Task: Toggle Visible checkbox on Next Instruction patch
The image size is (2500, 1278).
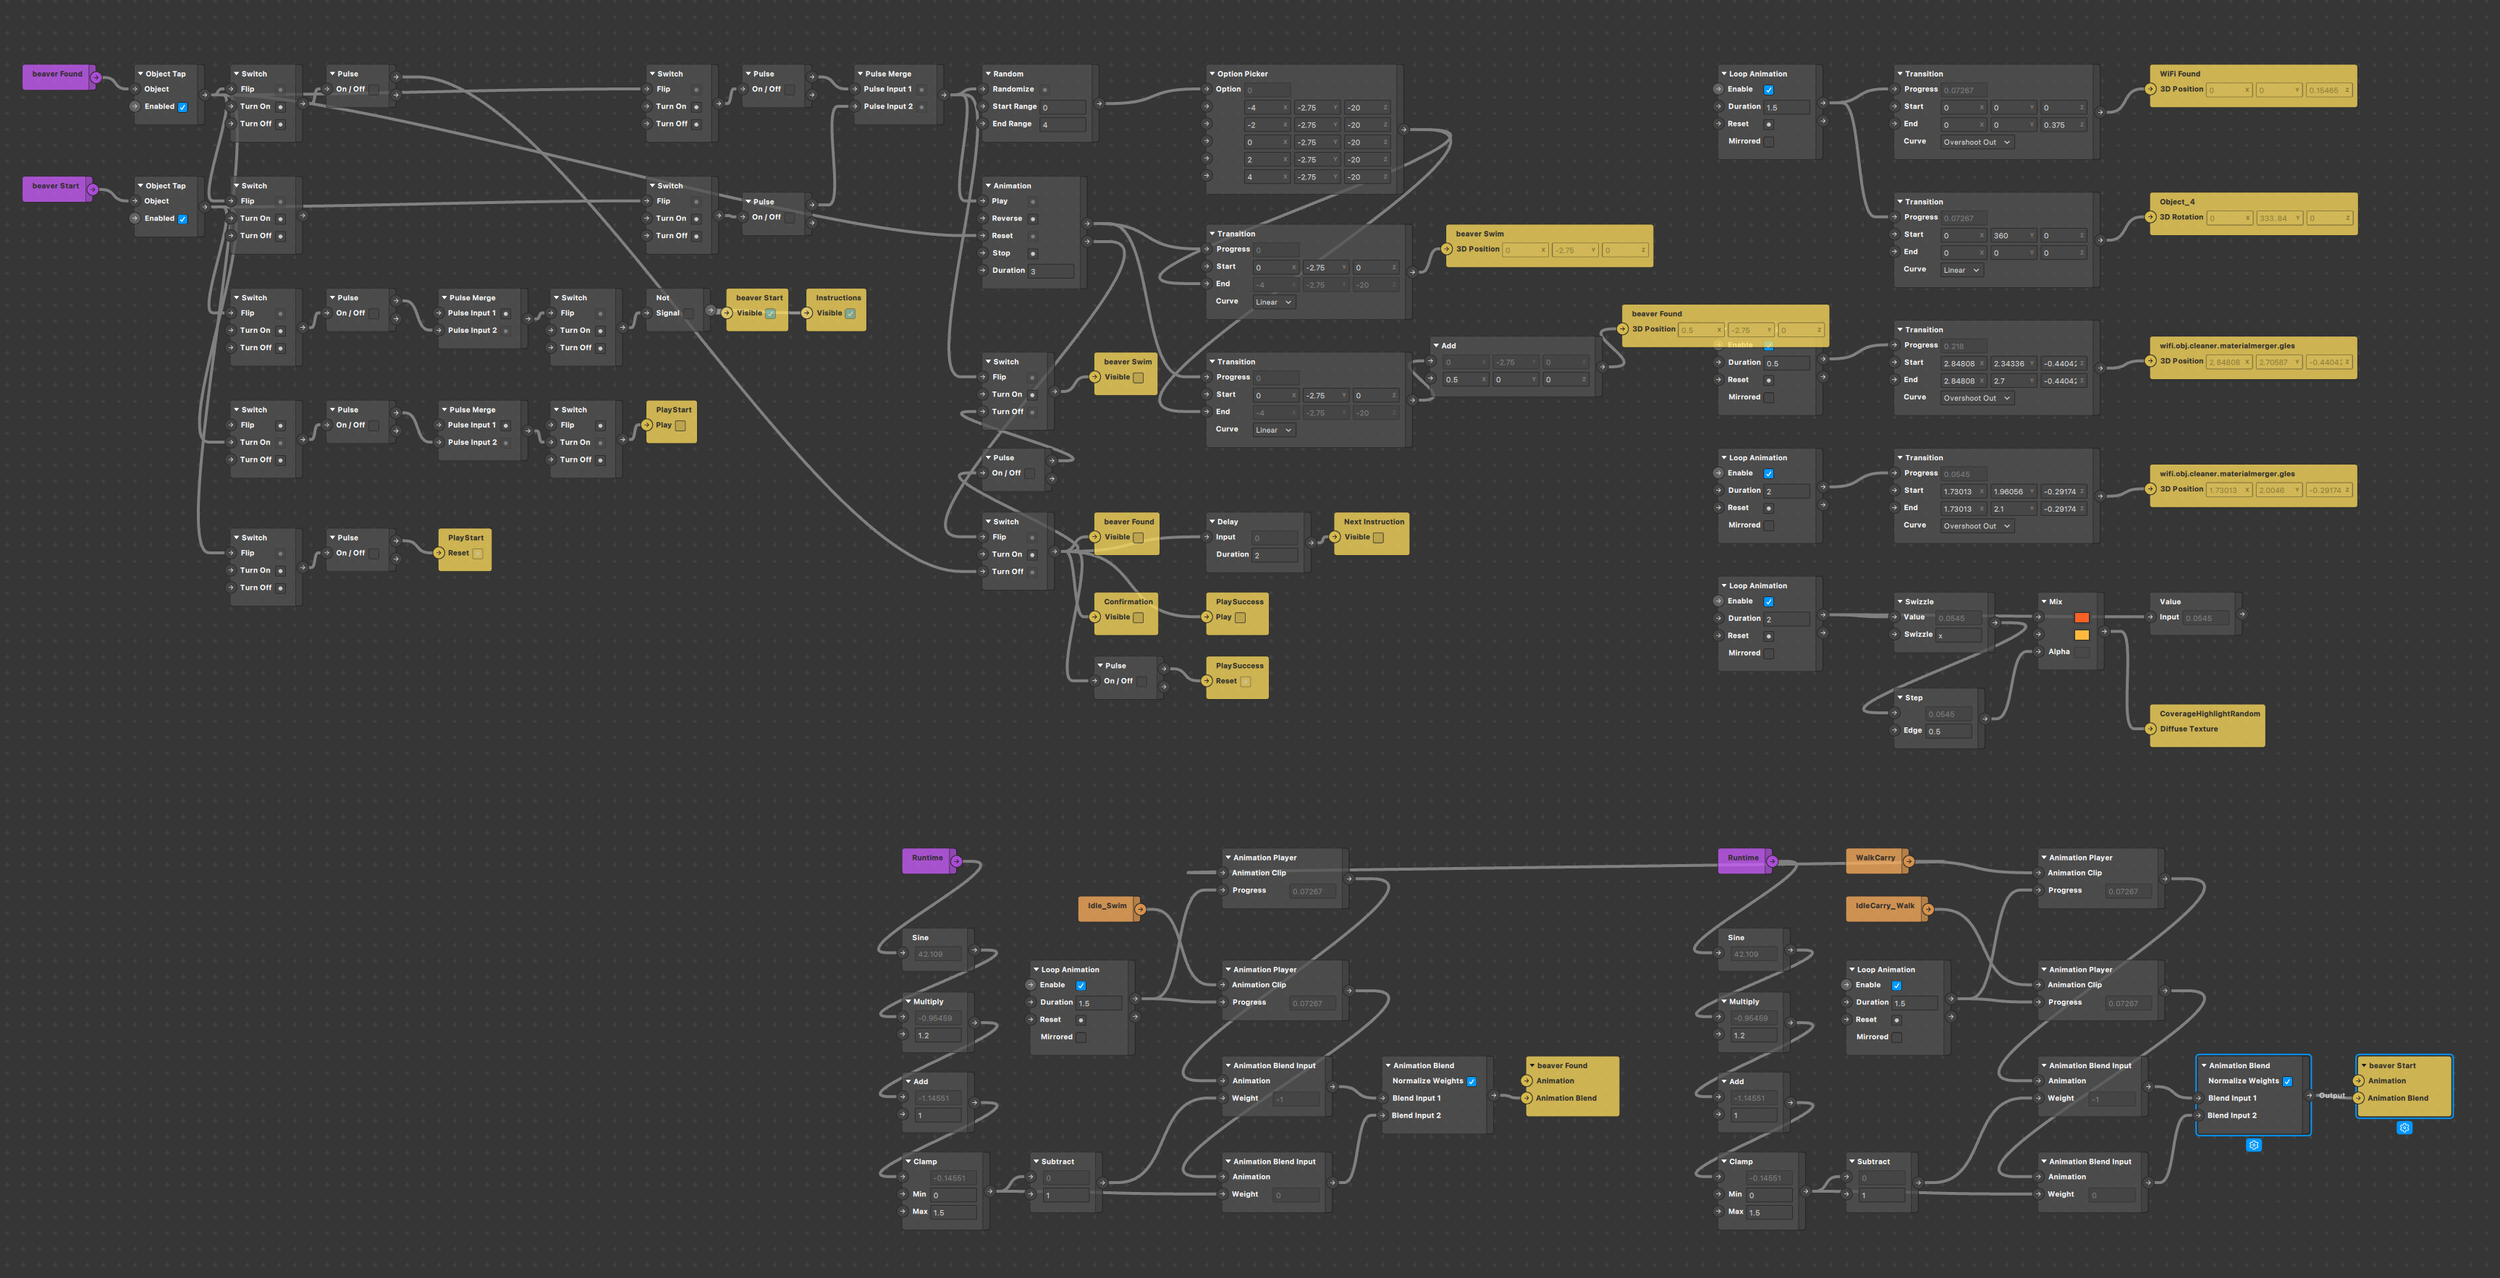Action: pos(1378,537)
